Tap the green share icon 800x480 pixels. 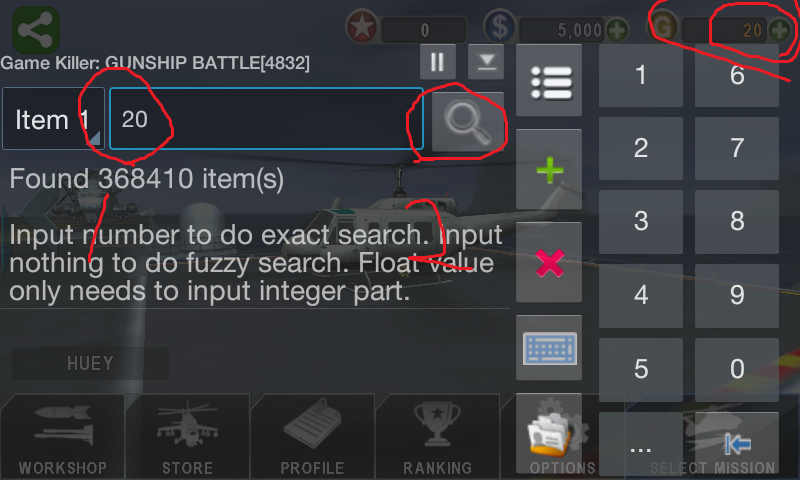coord(36,30)
